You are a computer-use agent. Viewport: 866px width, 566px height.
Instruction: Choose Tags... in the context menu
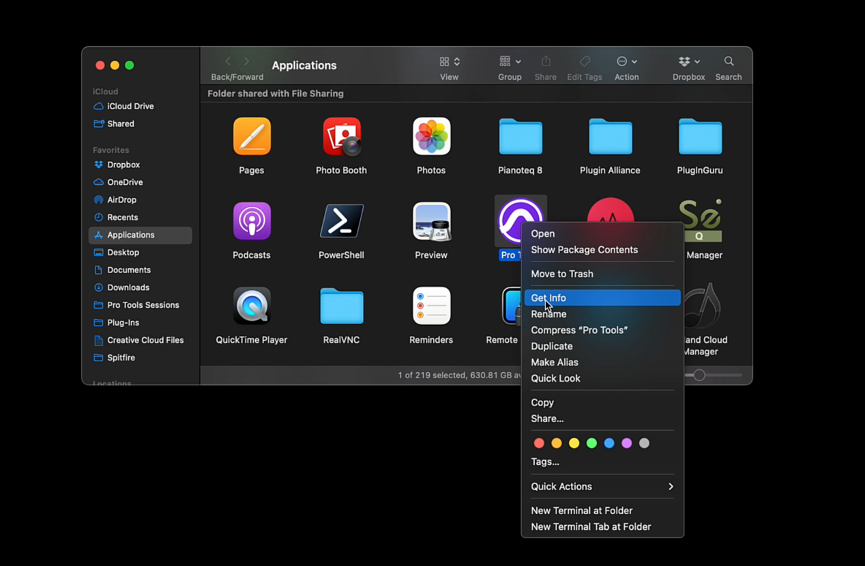pos(603,462)
